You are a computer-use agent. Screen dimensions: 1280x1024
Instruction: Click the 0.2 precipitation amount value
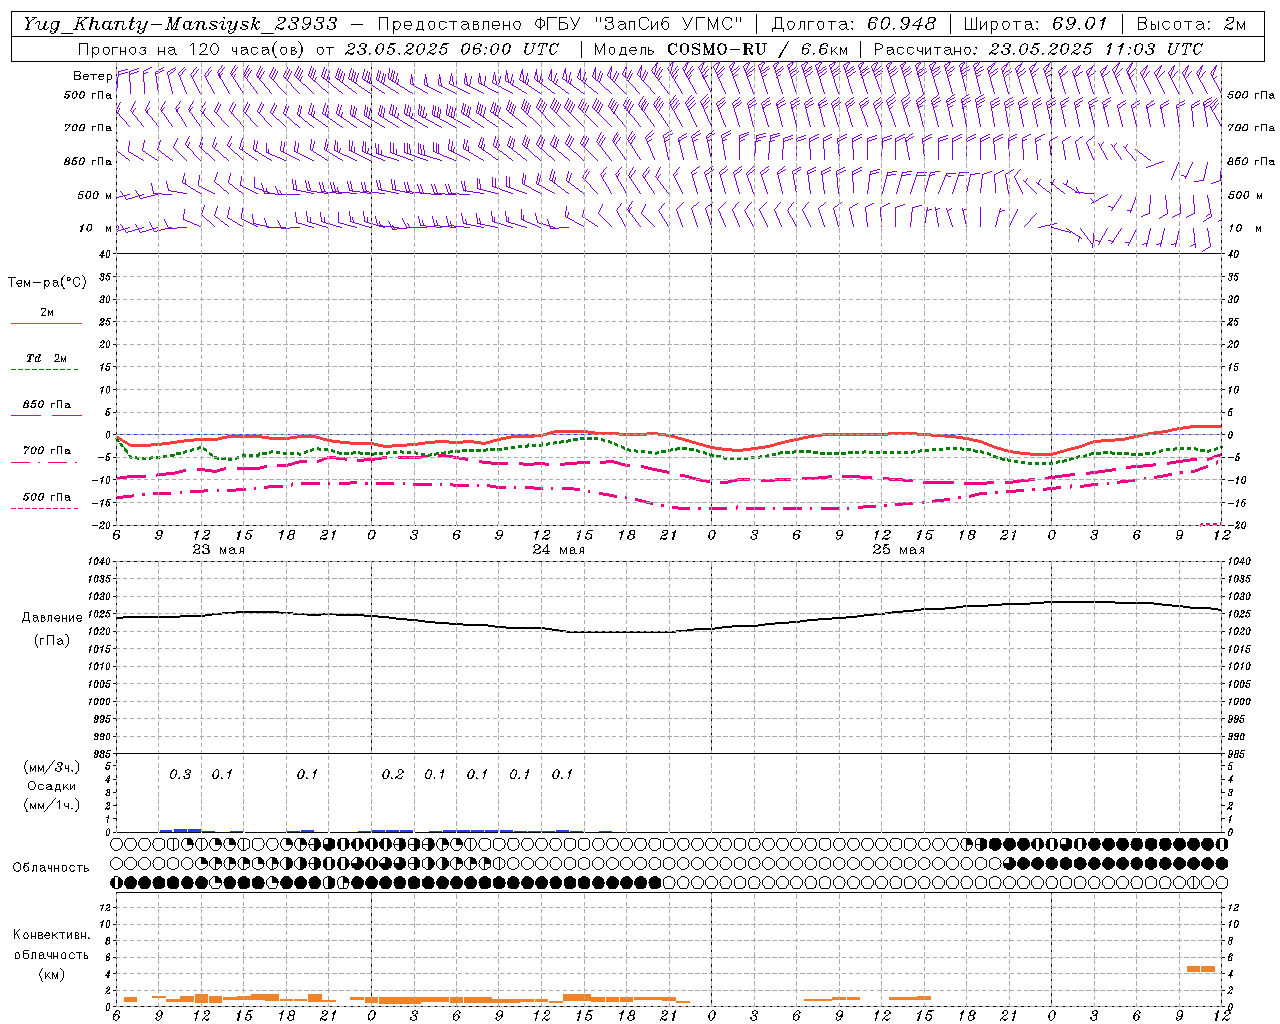393,775
